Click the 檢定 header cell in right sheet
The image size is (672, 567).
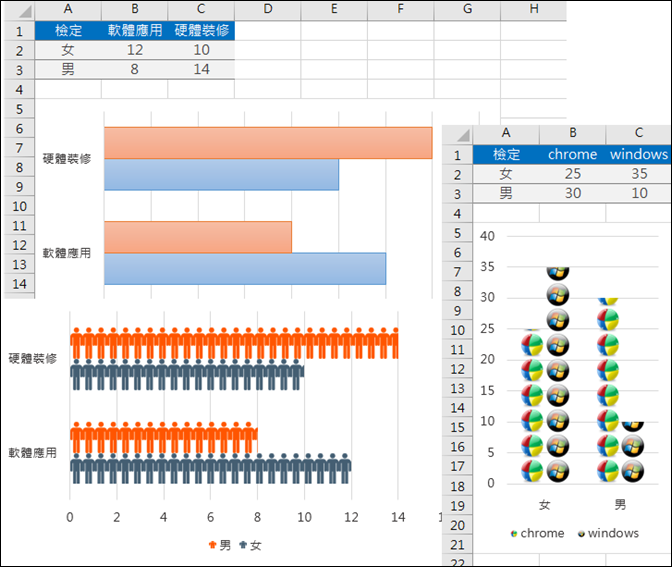click(506, 154)
